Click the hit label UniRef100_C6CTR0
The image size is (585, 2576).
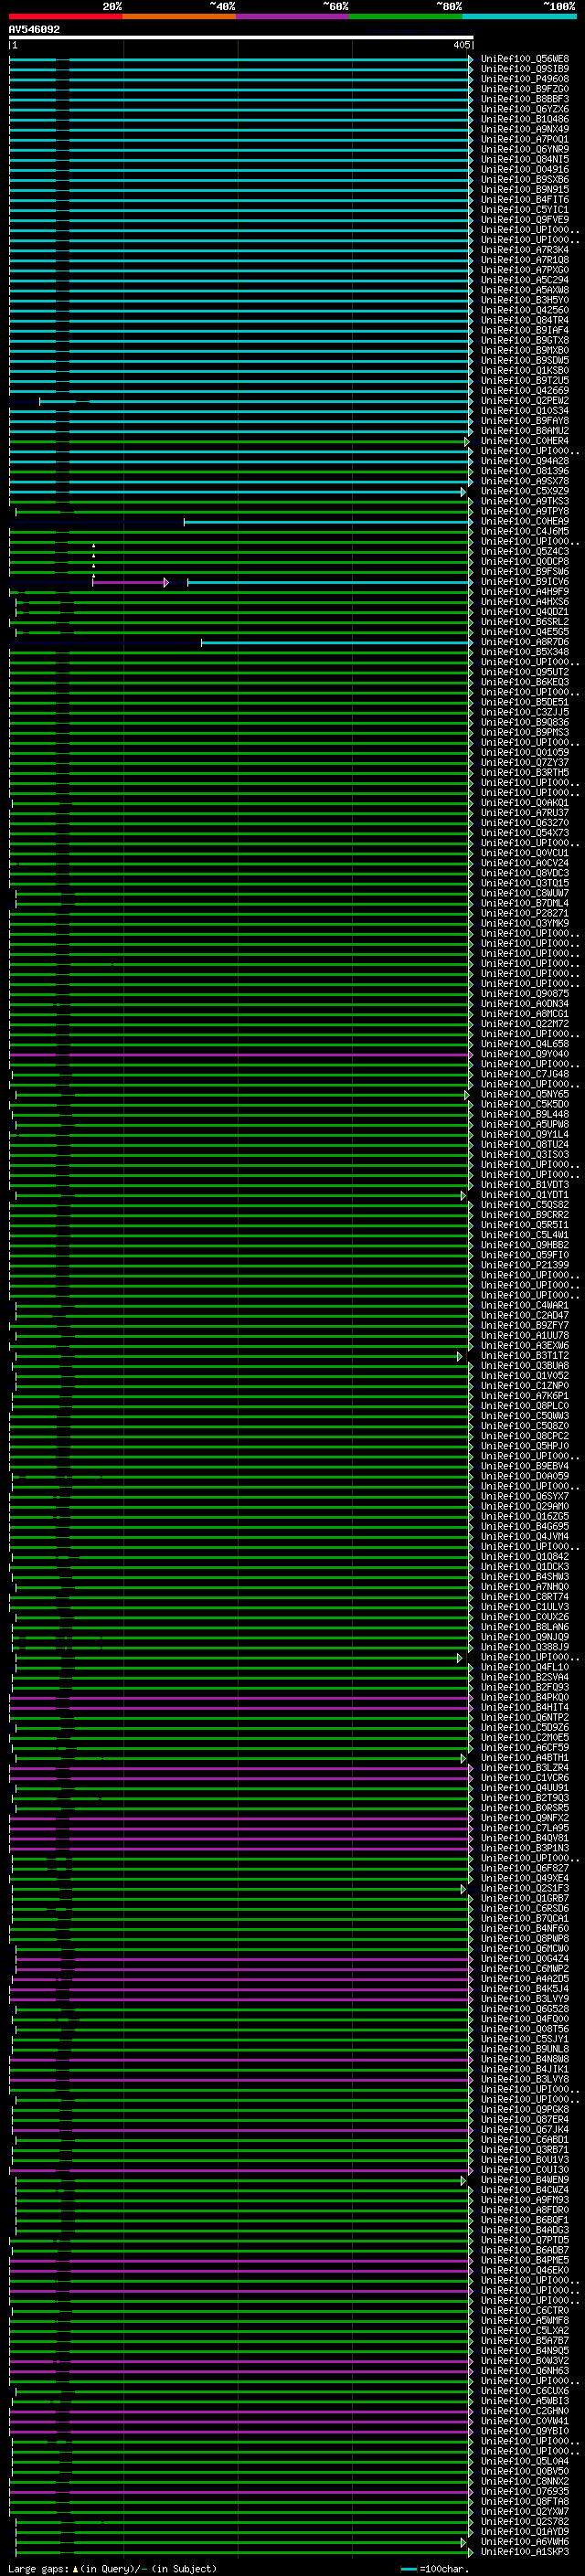[x=525, y=2311]
